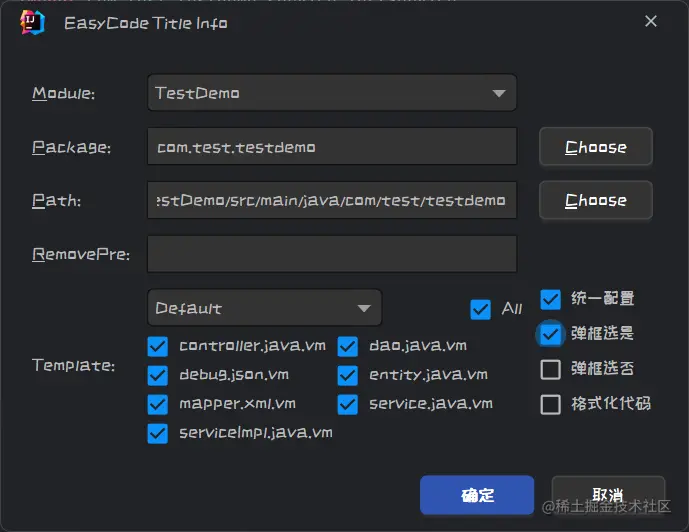Click Choose button next to Package
Viewport: 689px width, 532px height.
[595, 147]
